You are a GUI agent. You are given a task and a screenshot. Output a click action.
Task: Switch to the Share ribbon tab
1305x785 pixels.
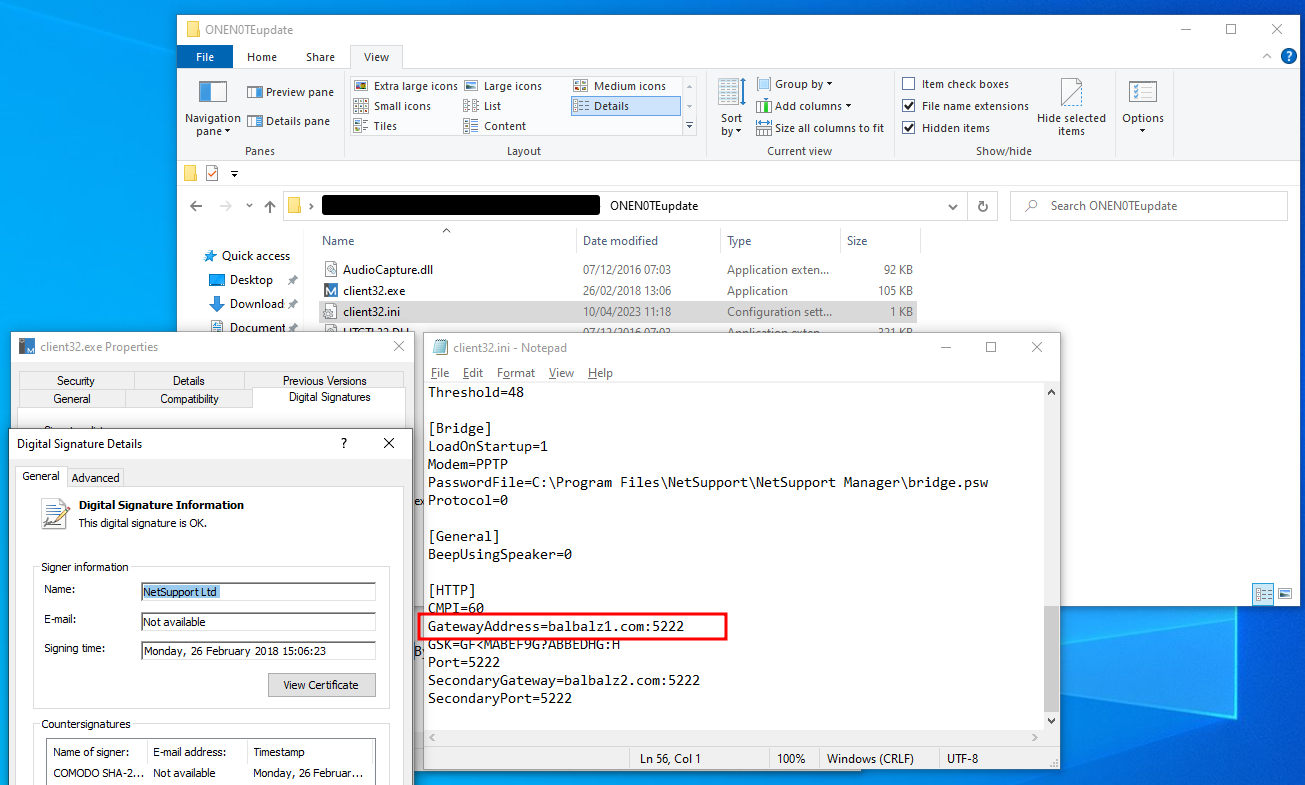[x=320, y=57]
